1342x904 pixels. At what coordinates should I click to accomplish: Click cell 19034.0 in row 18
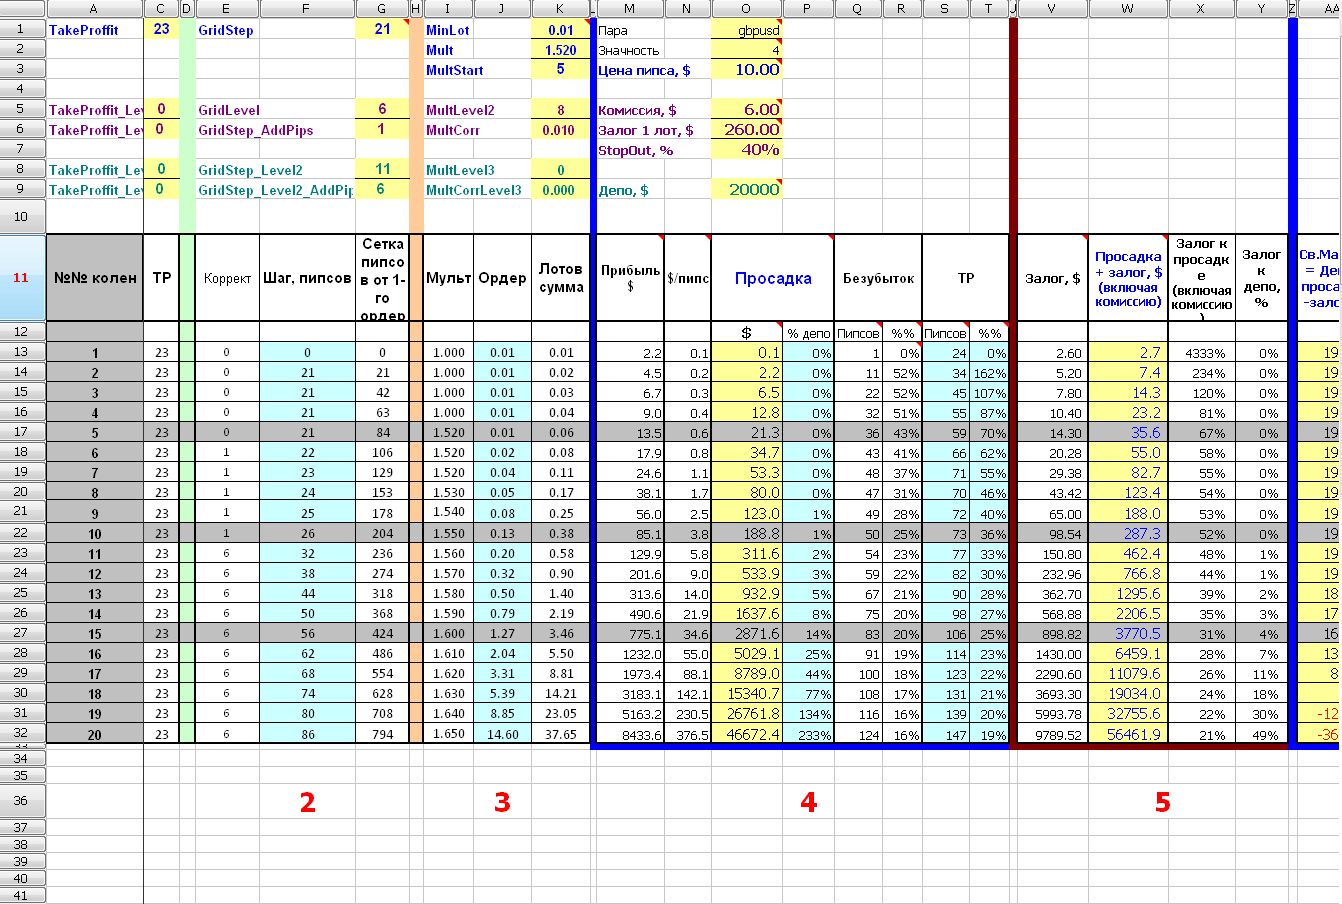(1128, 693)
